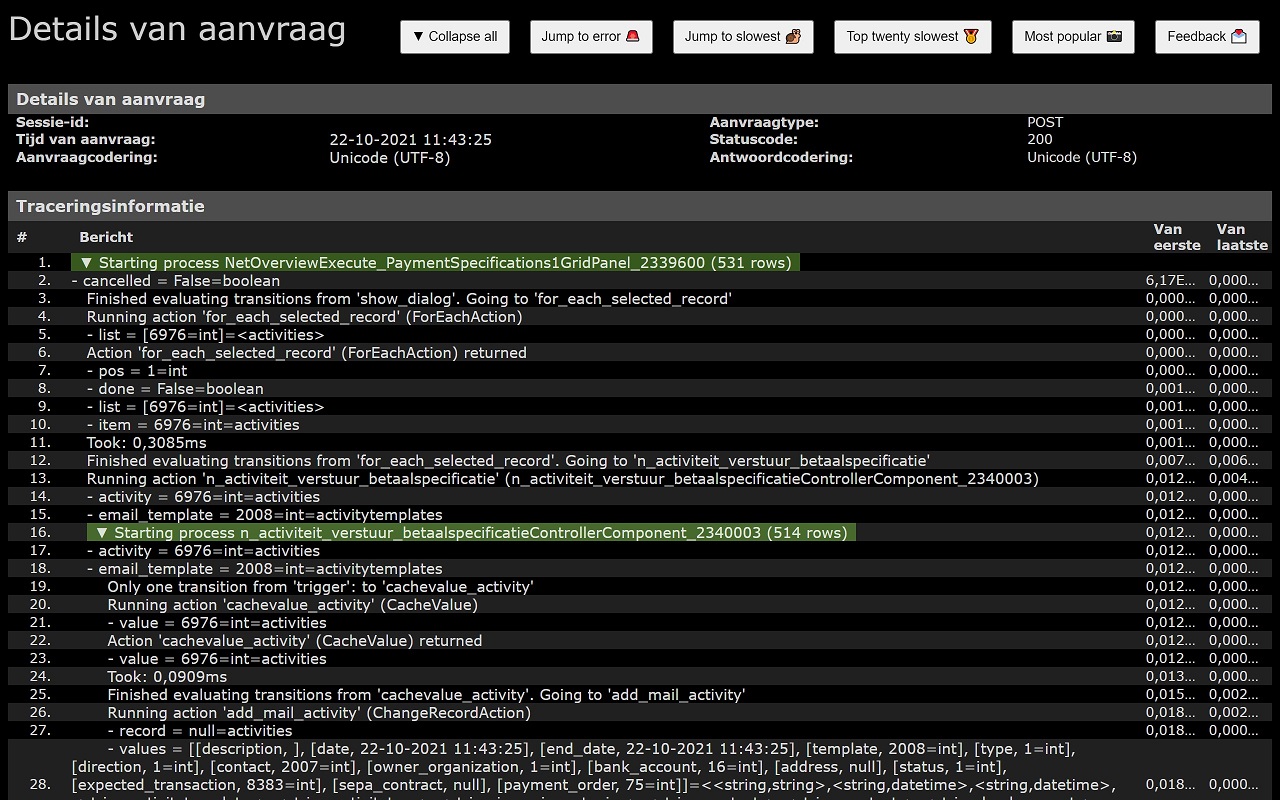Click the request time value 22-10-2021 11:43:25
The width and height of the screenshot is (1280, 800).
point(410,140)
